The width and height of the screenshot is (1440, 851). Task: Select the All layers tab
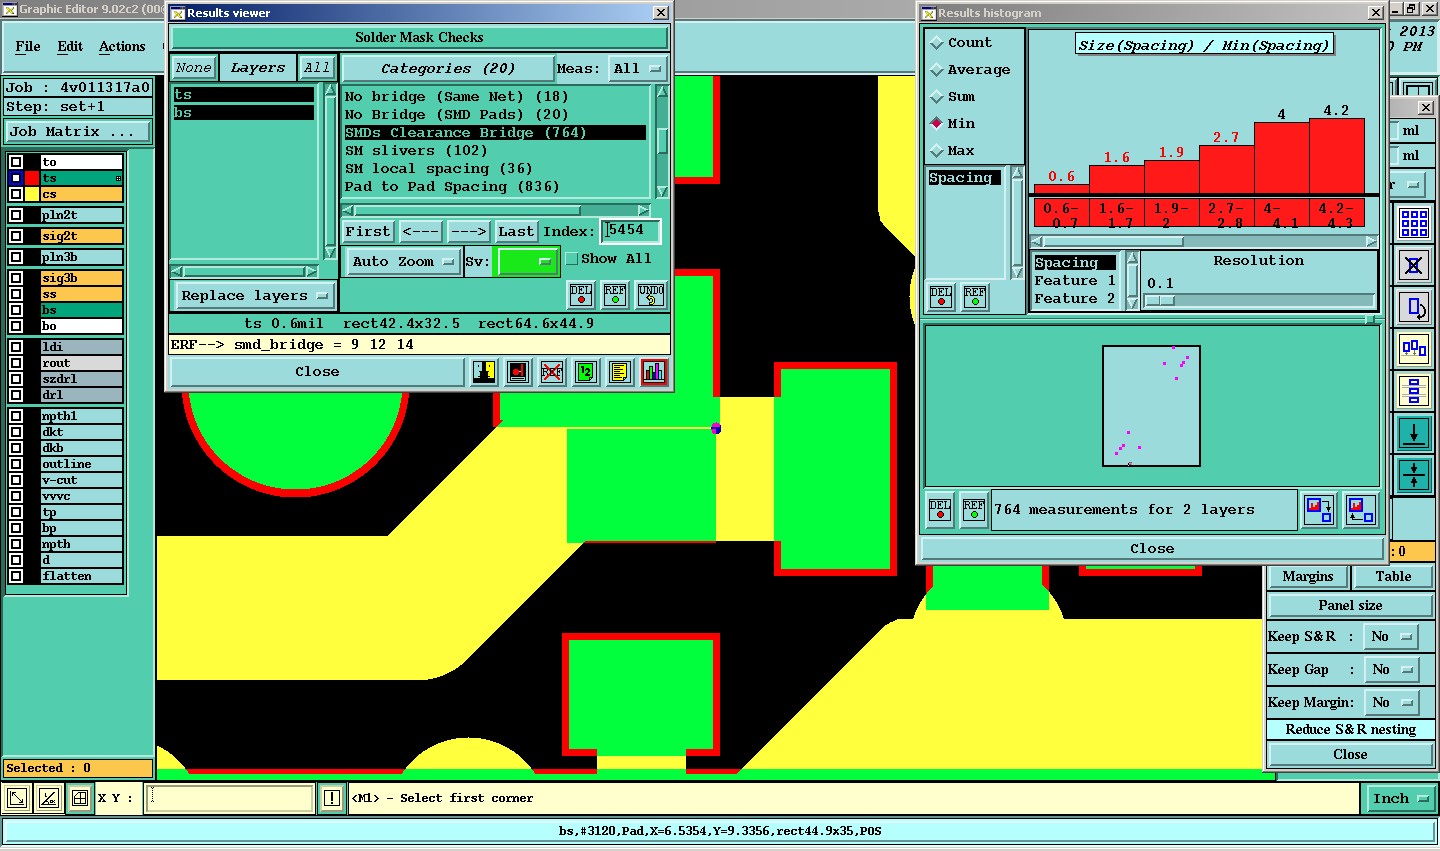pos(317,68)
